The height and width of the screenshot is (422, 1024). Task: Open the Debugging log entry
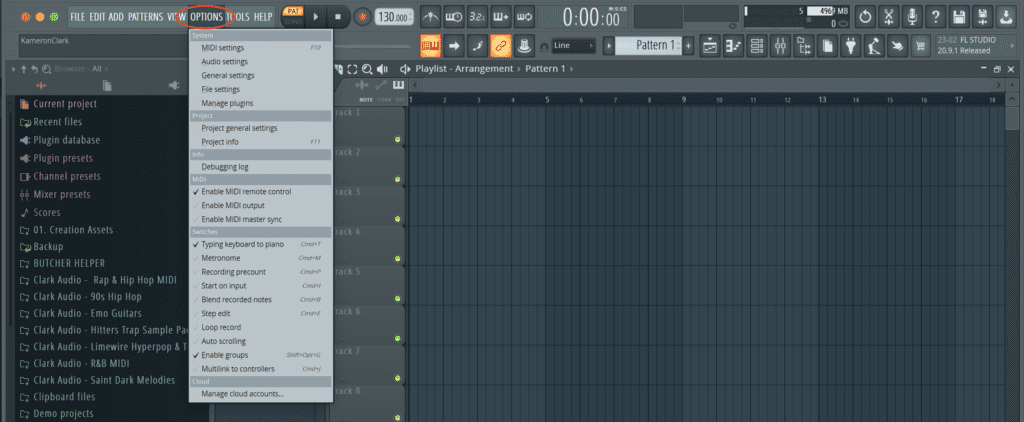(x=261, y=167)
